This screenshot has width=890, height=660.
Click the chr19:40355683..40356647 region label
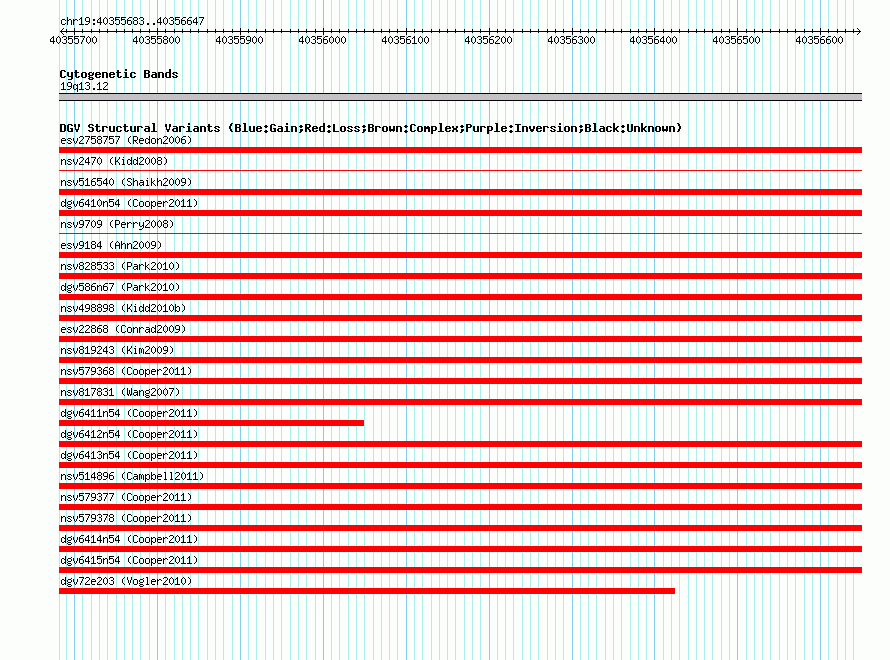tap(132, 21)
